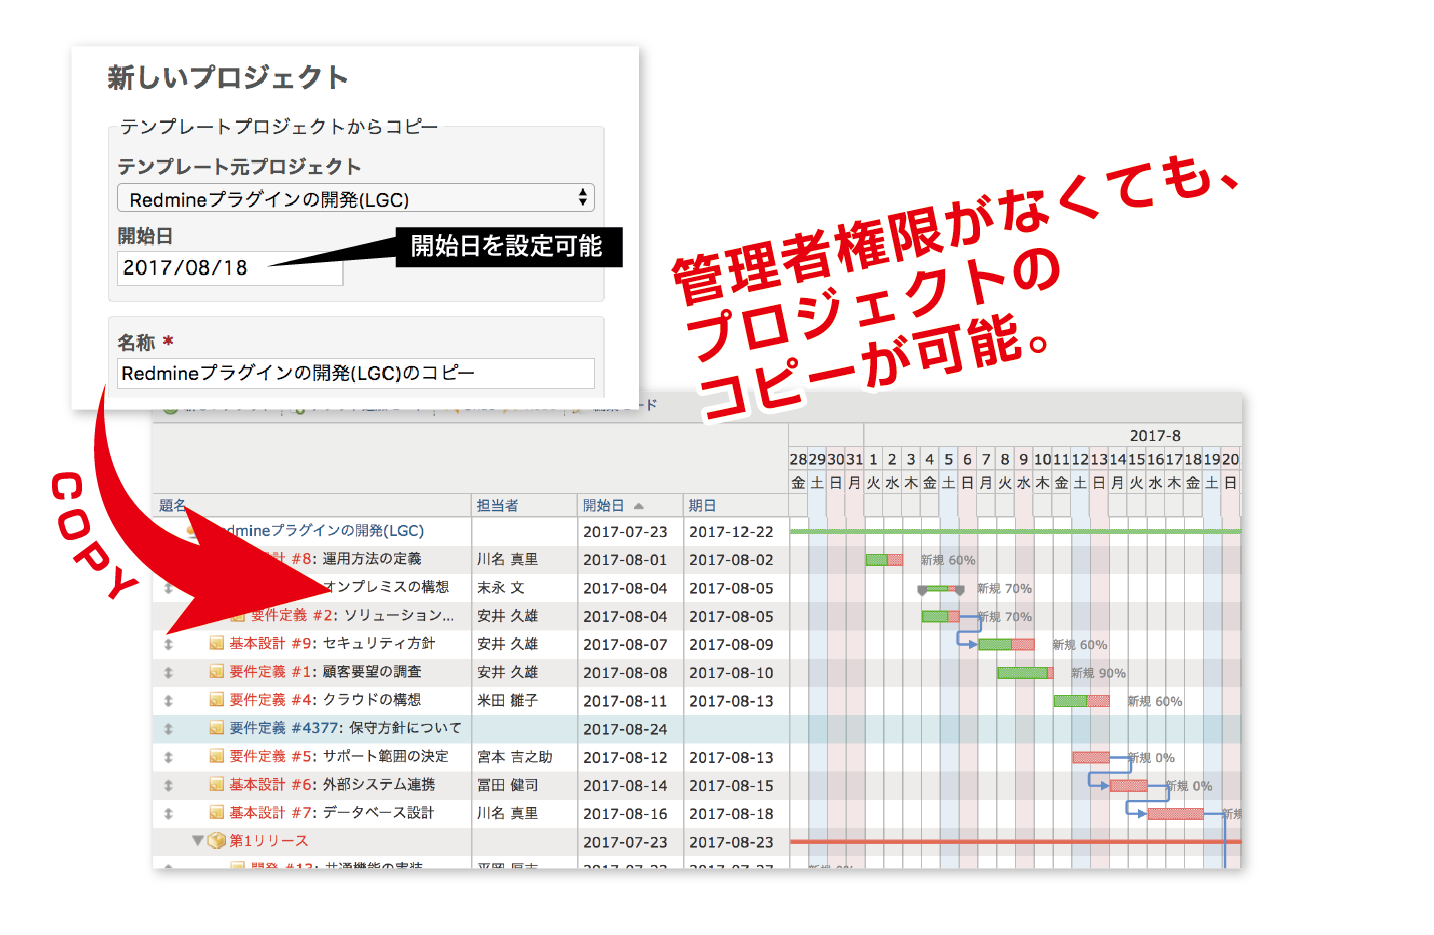The height and width of the screenshot is (935, 1434).
Task: Click ticket icon for 要件定義 #4377 row
Action: pyautogui.click(x=216, y=728)
